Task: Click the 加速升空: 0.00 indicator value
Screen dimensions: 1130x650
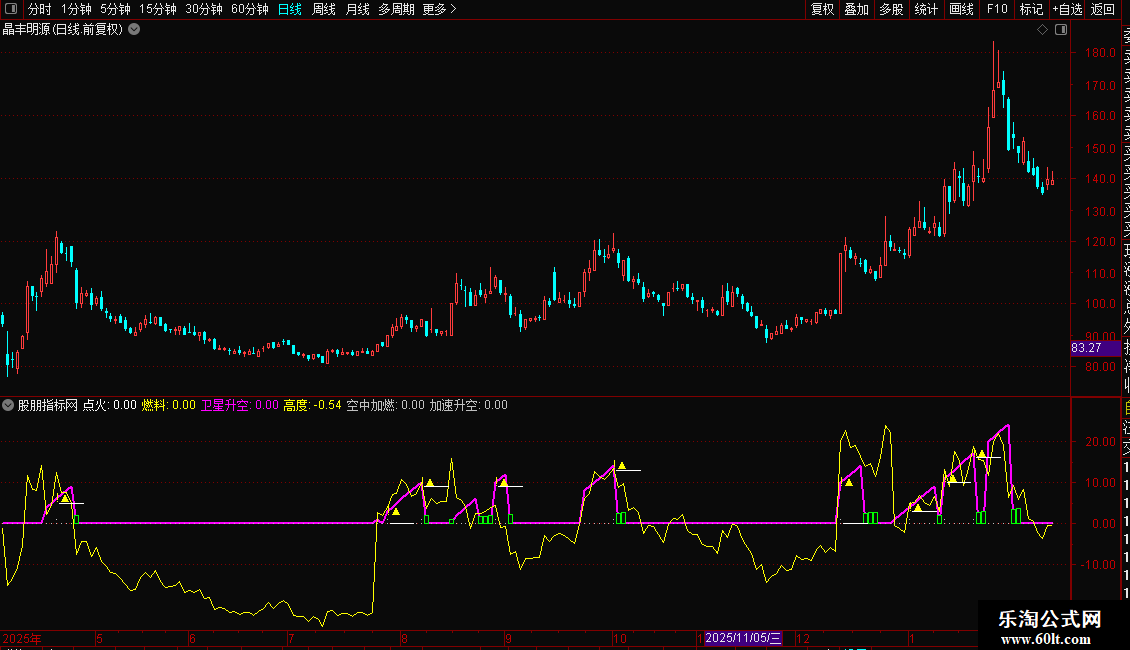Action: 468,405
